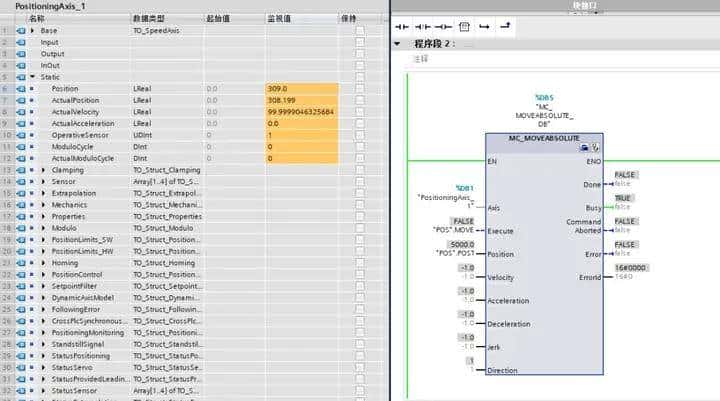Toggle retain checkbox for Clamping row
The height and width of the screenshot is (401, 720).
coord(360,170)
